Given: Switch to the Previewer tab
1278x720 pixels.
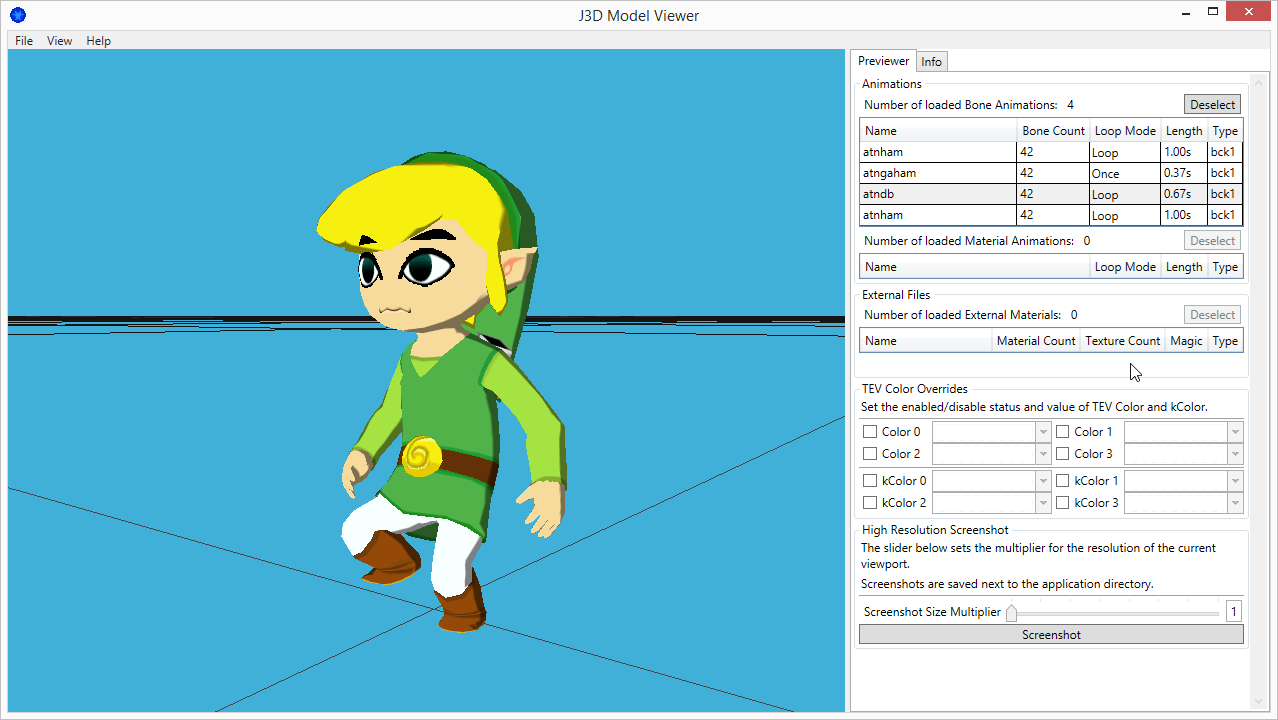Looking at the screenshot, I should [x=882, y=61].
